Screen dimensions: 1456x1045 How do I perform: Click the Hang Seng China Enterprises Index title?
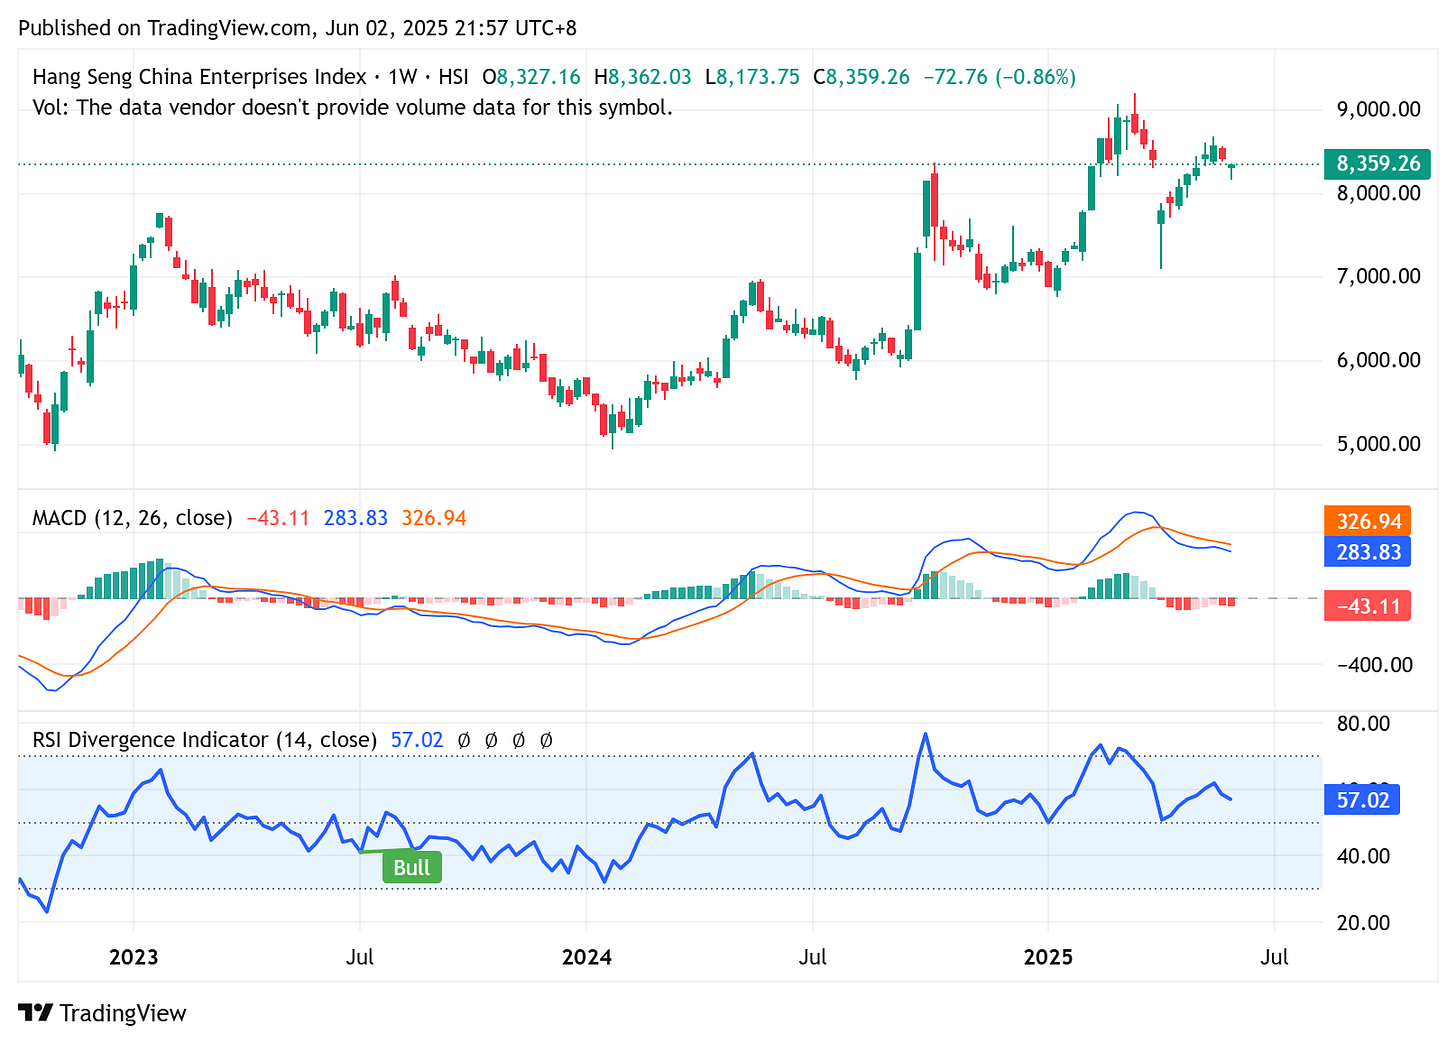[x=180, y=76]
